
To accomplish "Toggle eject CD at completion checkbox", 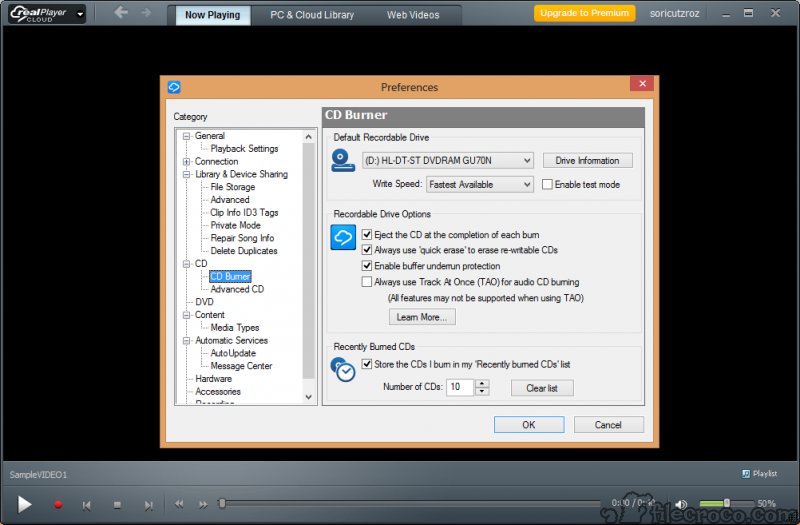I will (366, 234).
